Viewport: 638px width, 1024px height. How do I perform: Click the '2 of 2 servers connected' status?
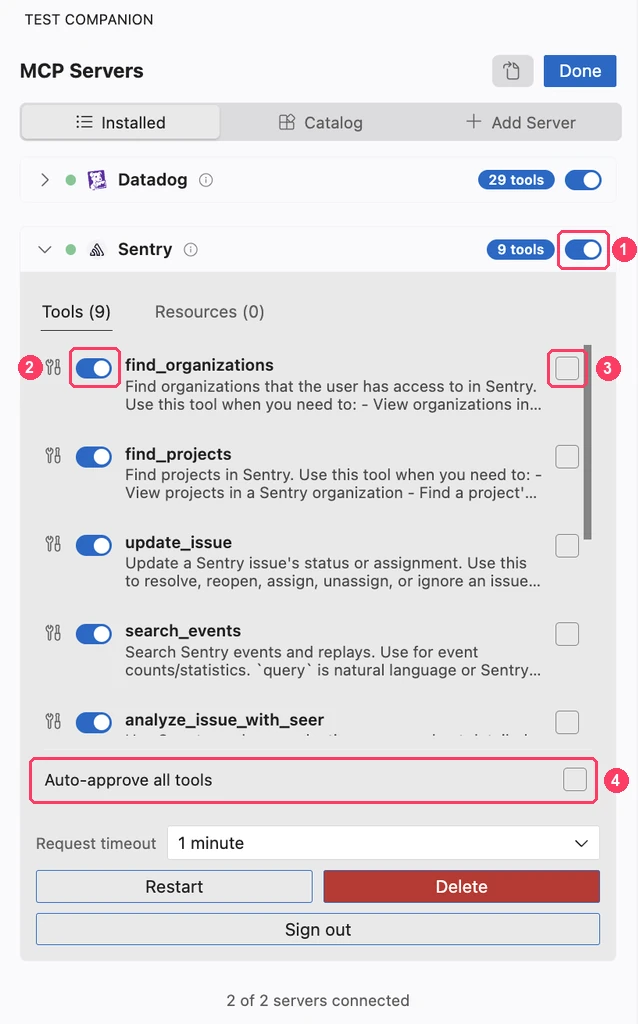pos(318,1000)
